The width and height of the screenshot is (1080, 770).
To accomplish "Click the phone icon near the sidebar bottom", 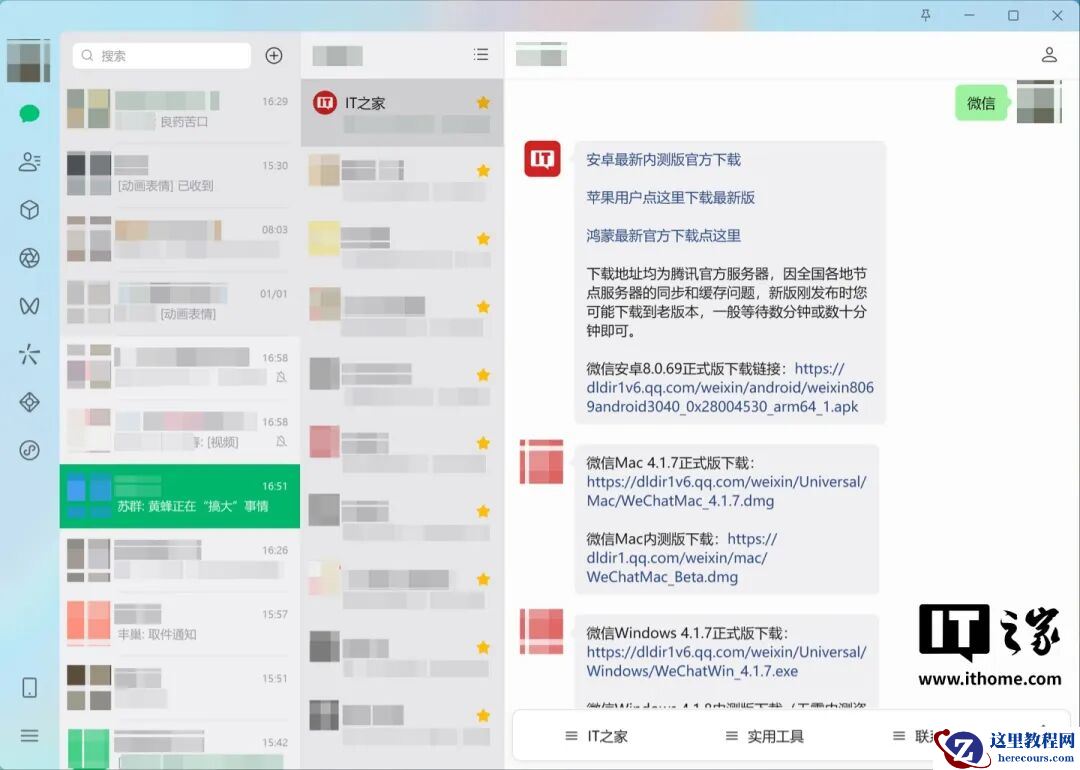I will (x=29, y=687).
